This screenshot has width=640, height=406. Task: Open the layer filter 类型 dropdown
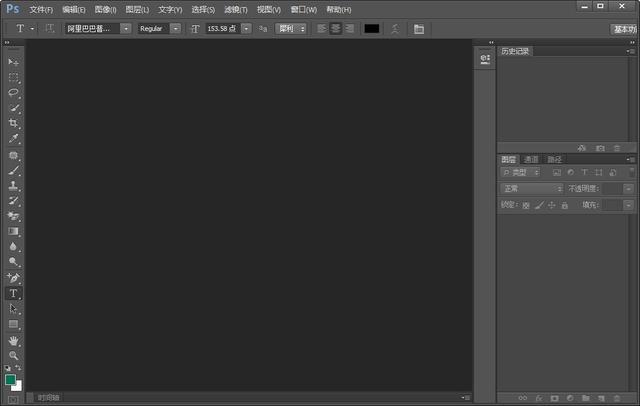(520, 173)
